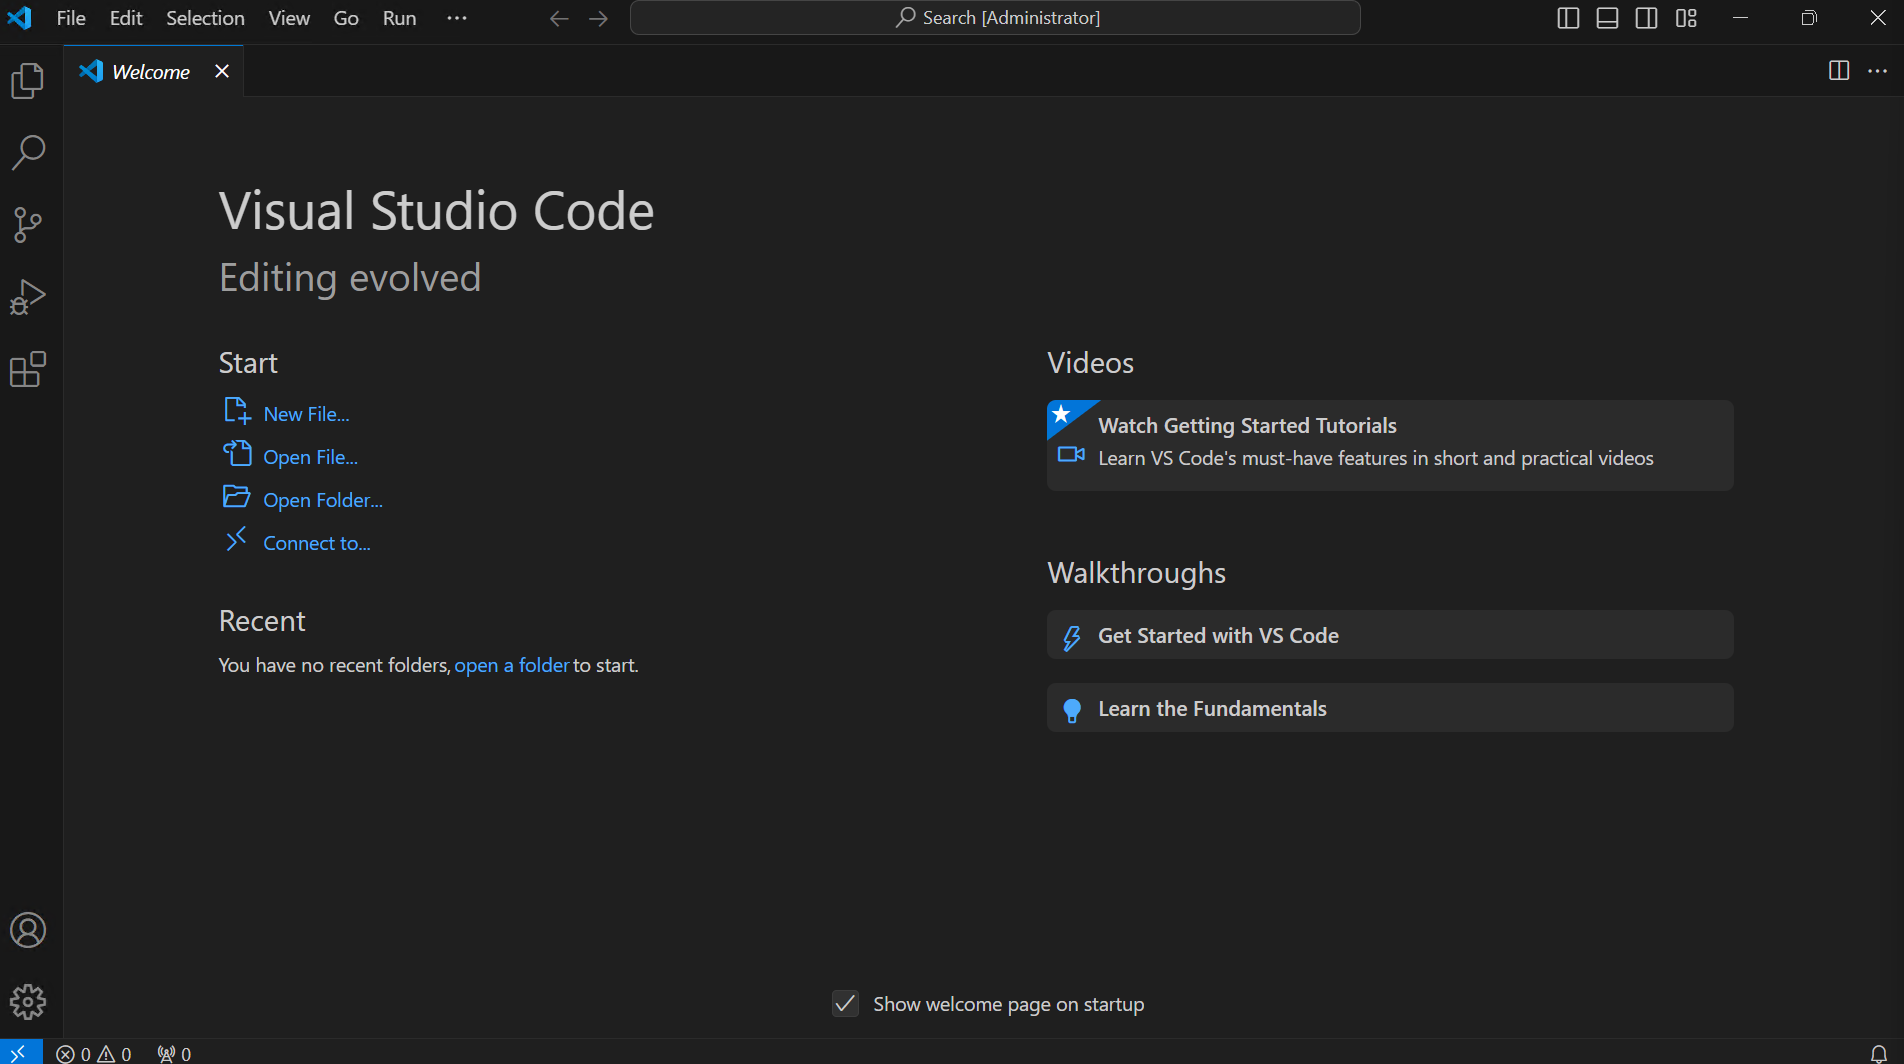Open the Explorer view in activity bar

tap(28, 81)
